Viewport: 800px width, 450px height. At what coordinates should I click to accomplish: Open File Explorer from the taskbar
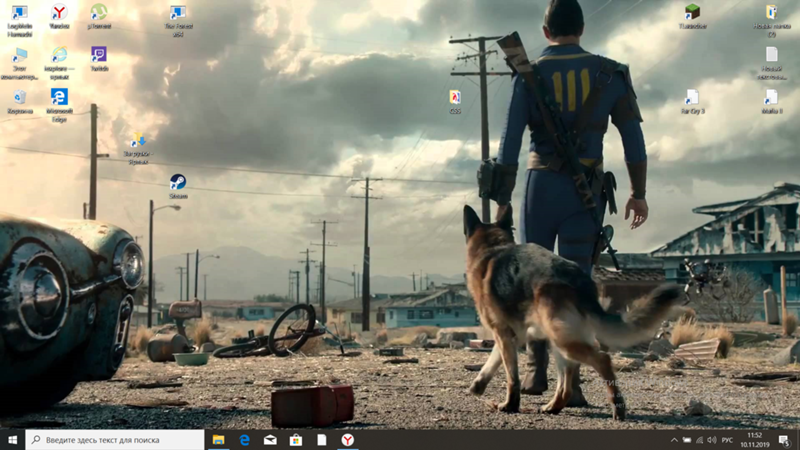tap(218, 440)
